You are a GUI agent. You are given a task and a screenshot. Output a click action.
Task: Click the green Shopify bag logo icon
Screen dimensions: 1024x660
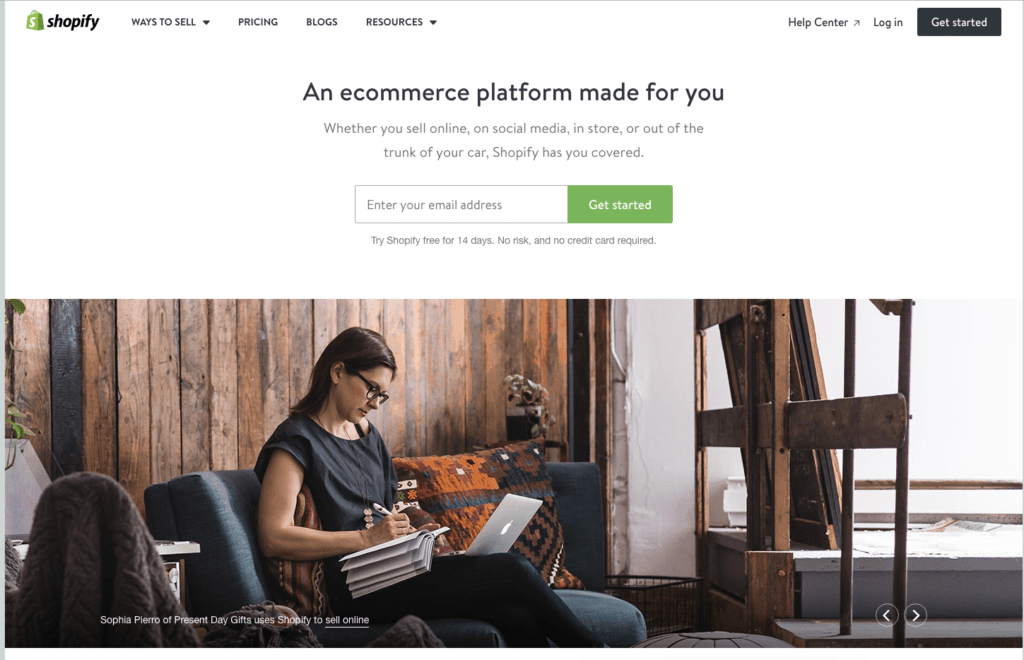35,21
